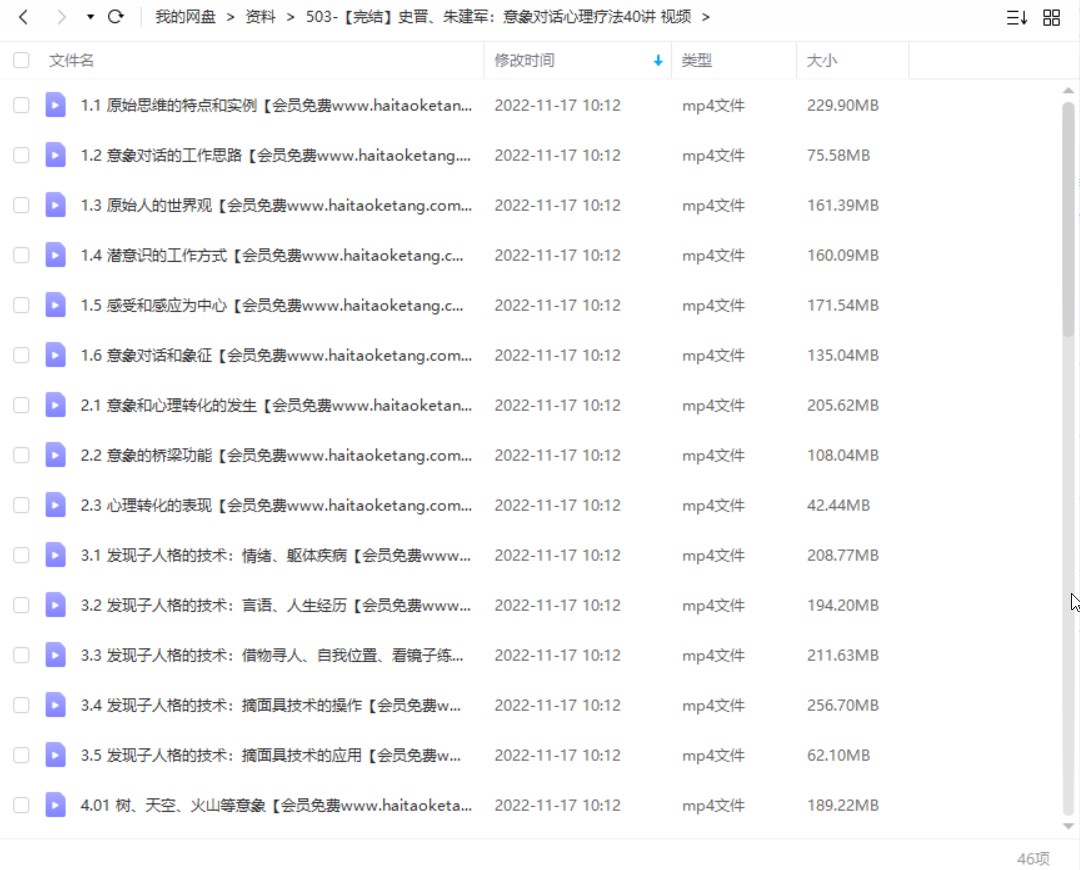Click video icon of 1.5 感受和感应为中心
The image size is (1080, 870).
click(56, 304)
